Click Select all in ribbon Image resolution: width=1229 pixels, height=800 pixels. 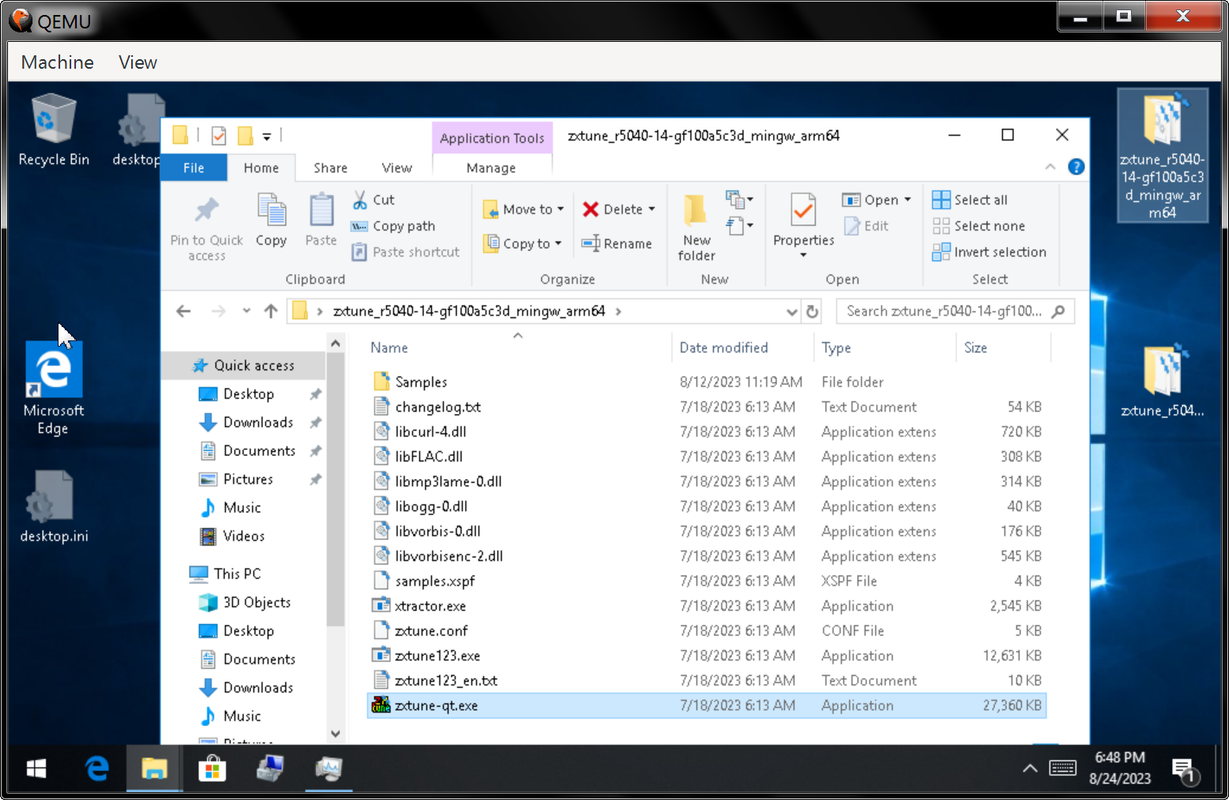(970, 200)
